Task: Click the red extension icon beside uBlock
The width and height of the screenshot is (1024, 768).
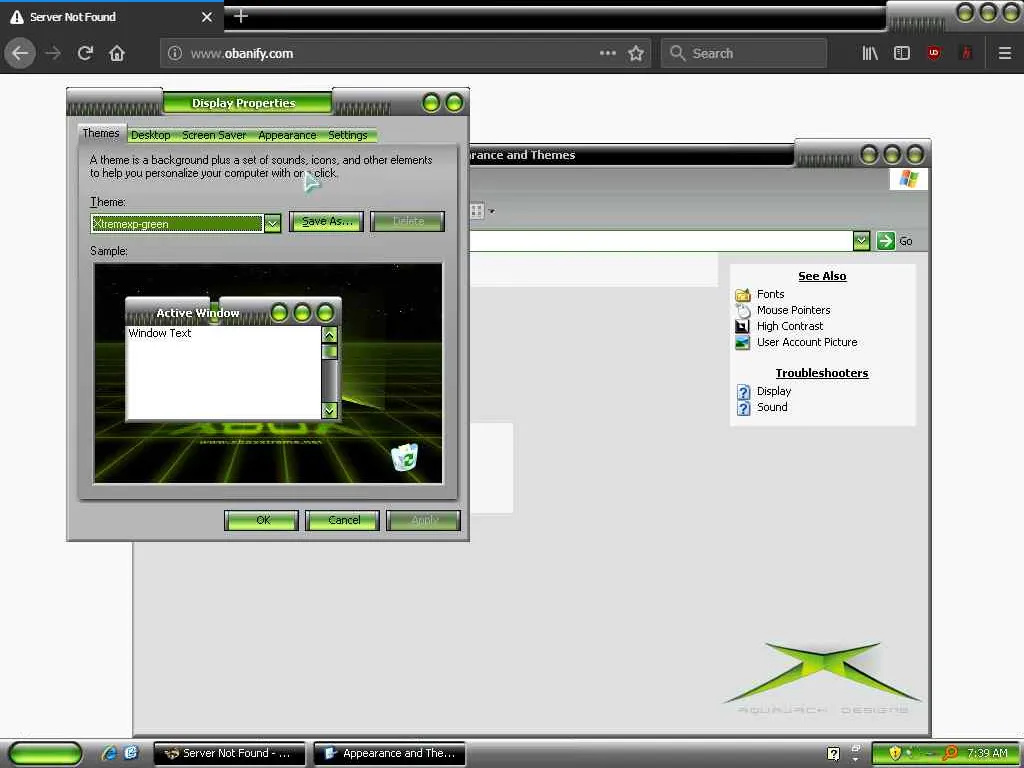Action: (x=966, y=53)
